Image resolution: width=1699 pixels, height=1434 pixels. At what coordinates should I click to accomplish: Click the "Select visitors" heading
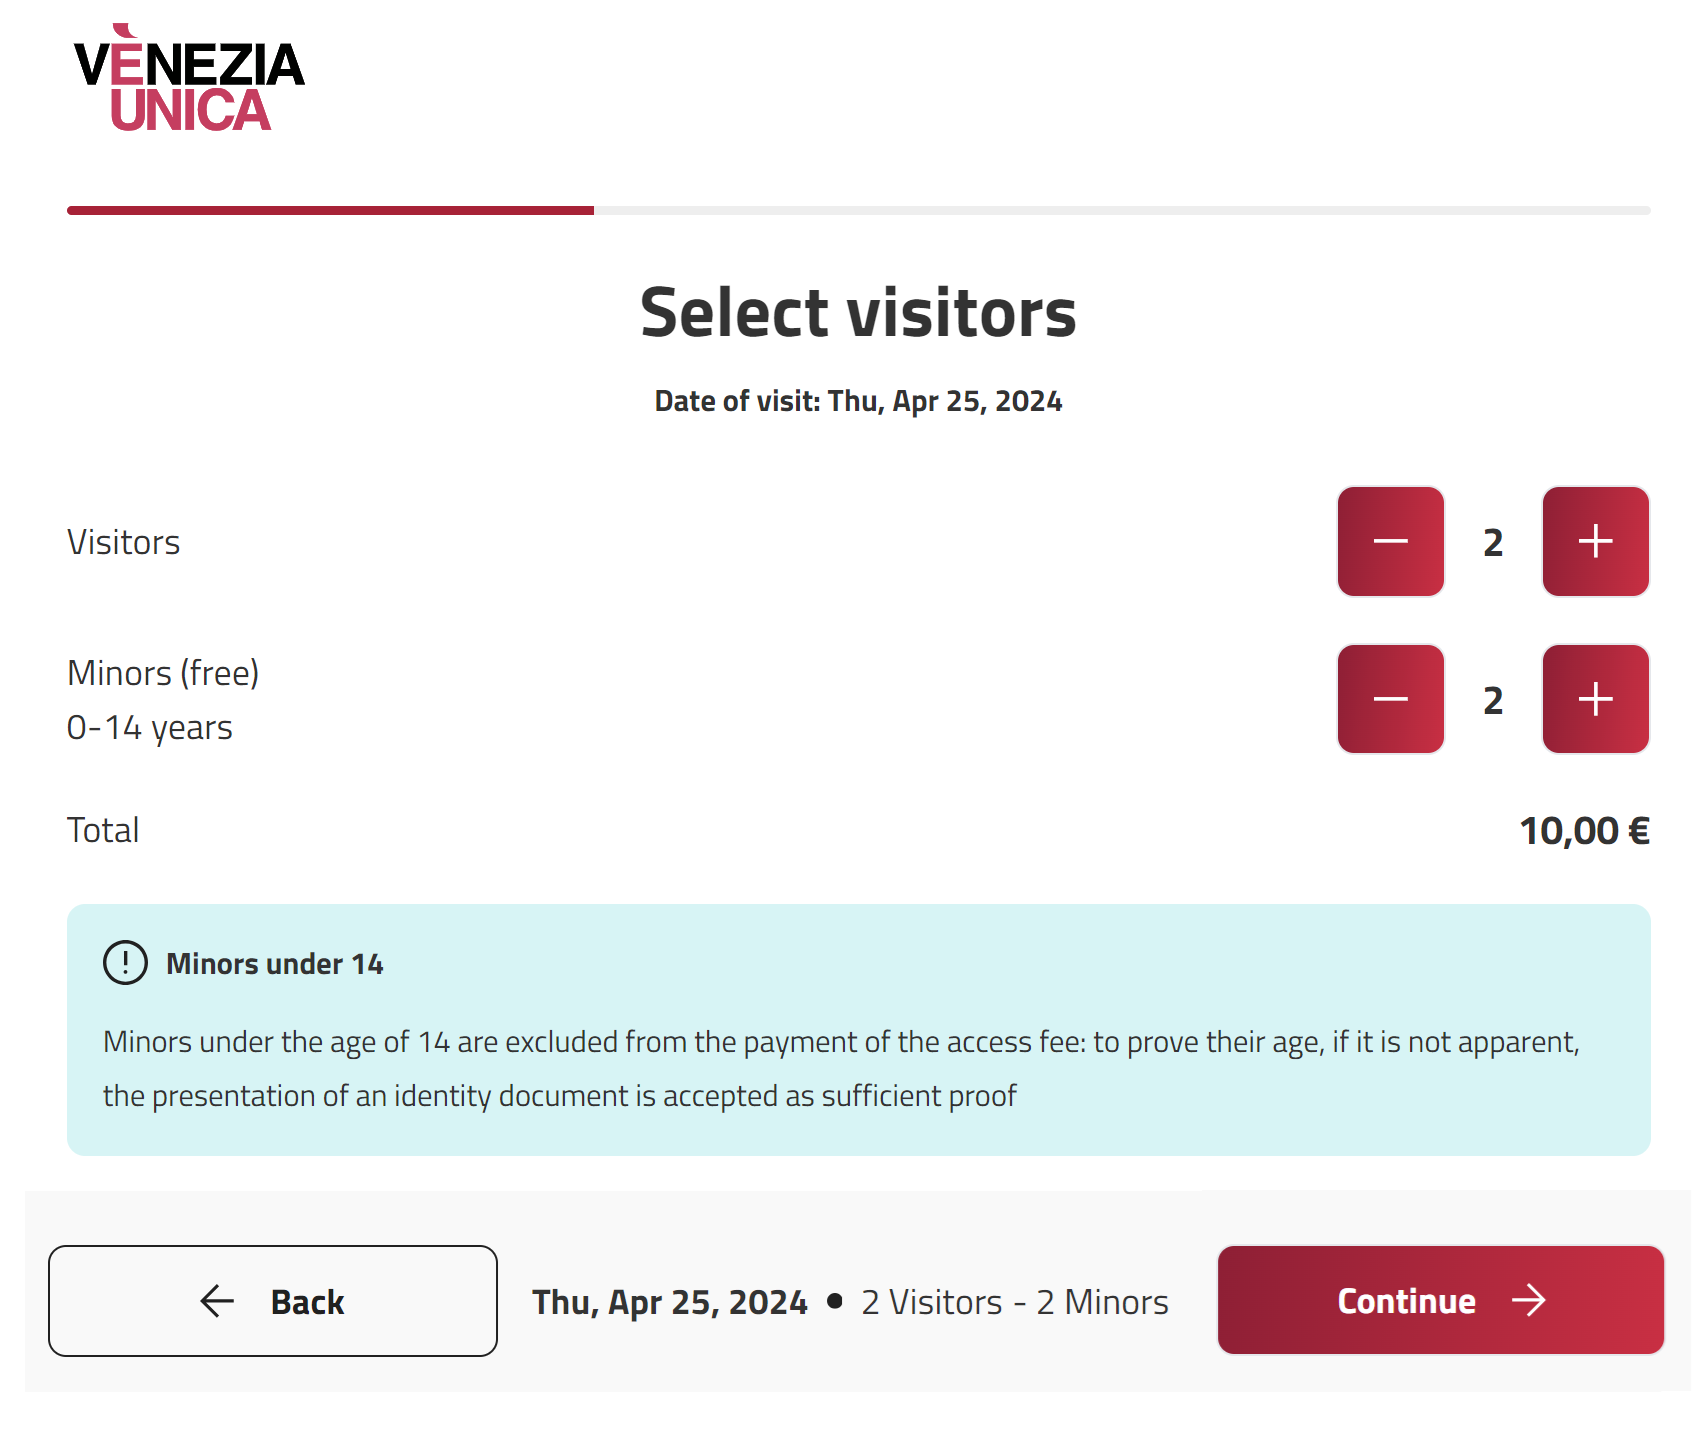click(x=858, y=313)
